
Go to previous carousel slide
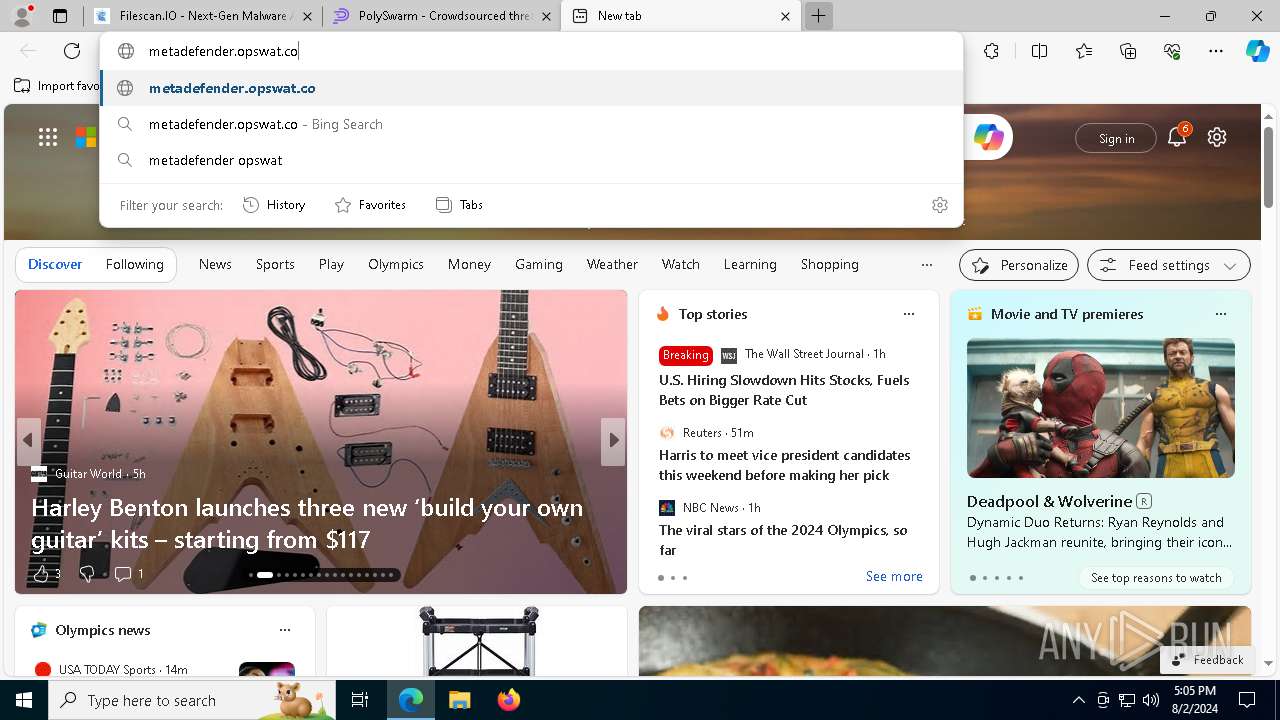pyautogui.click(x=28, y=440)
